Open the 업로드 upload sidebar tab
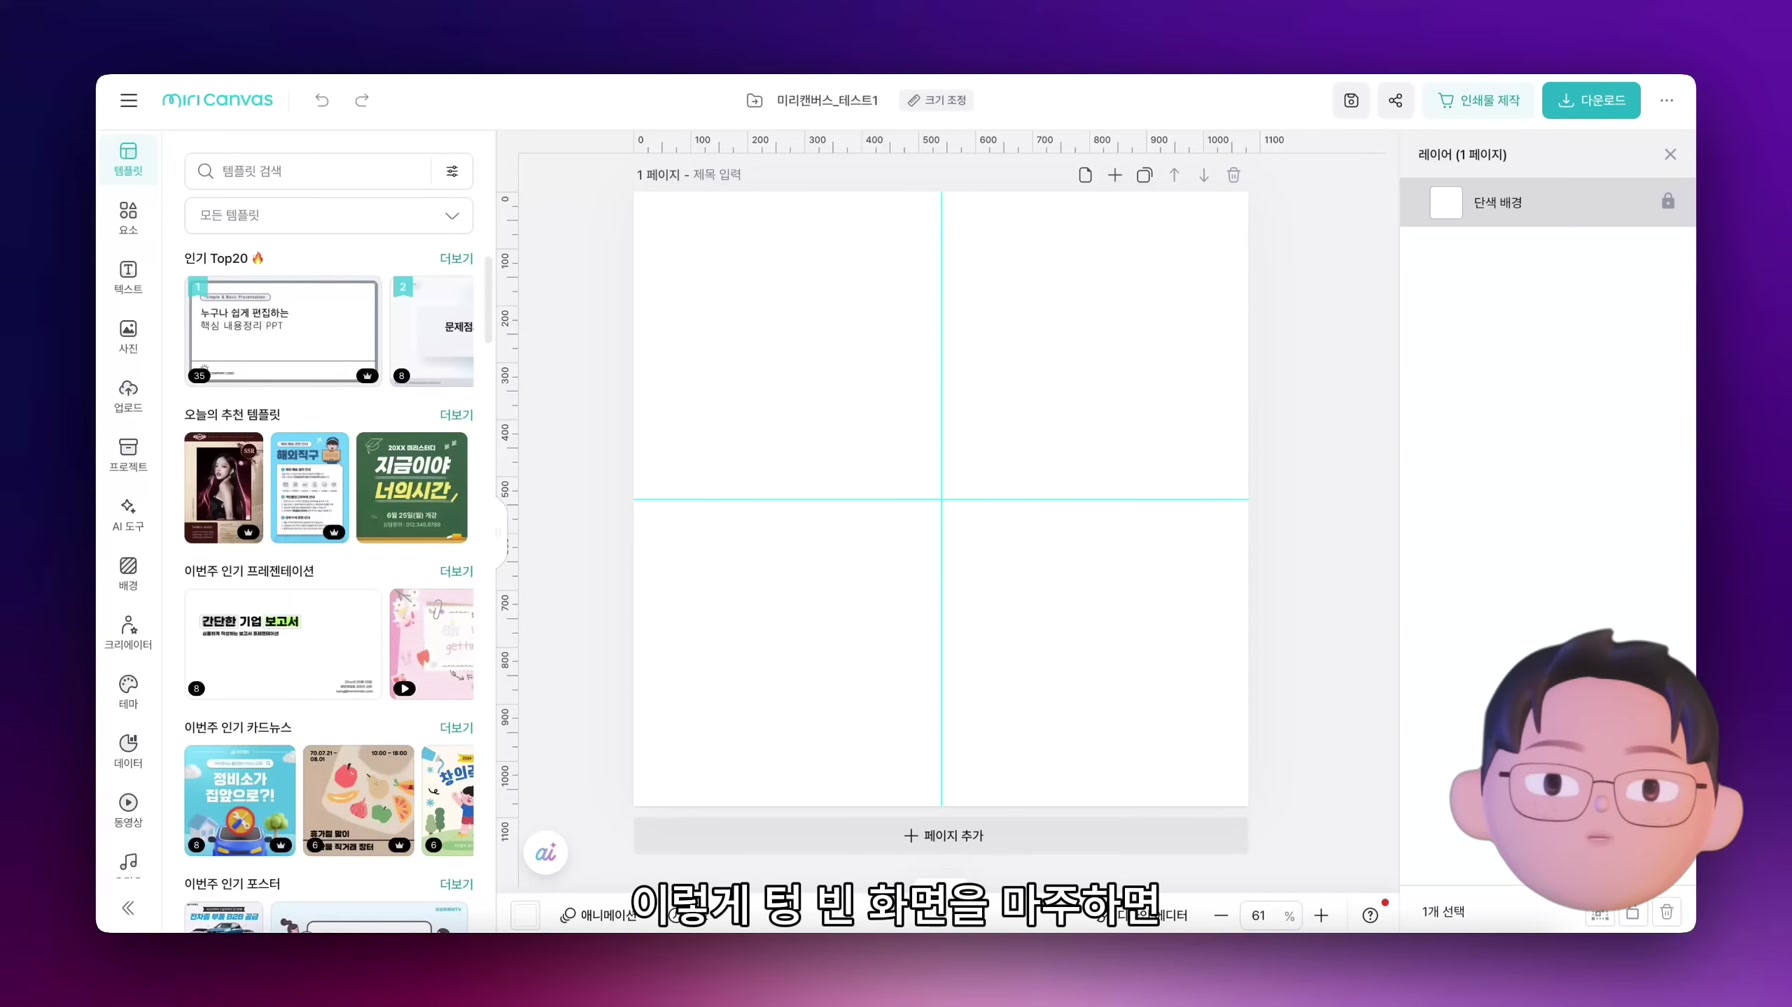The width and height of the screenshot is (1792, 1007). [128, 396]
